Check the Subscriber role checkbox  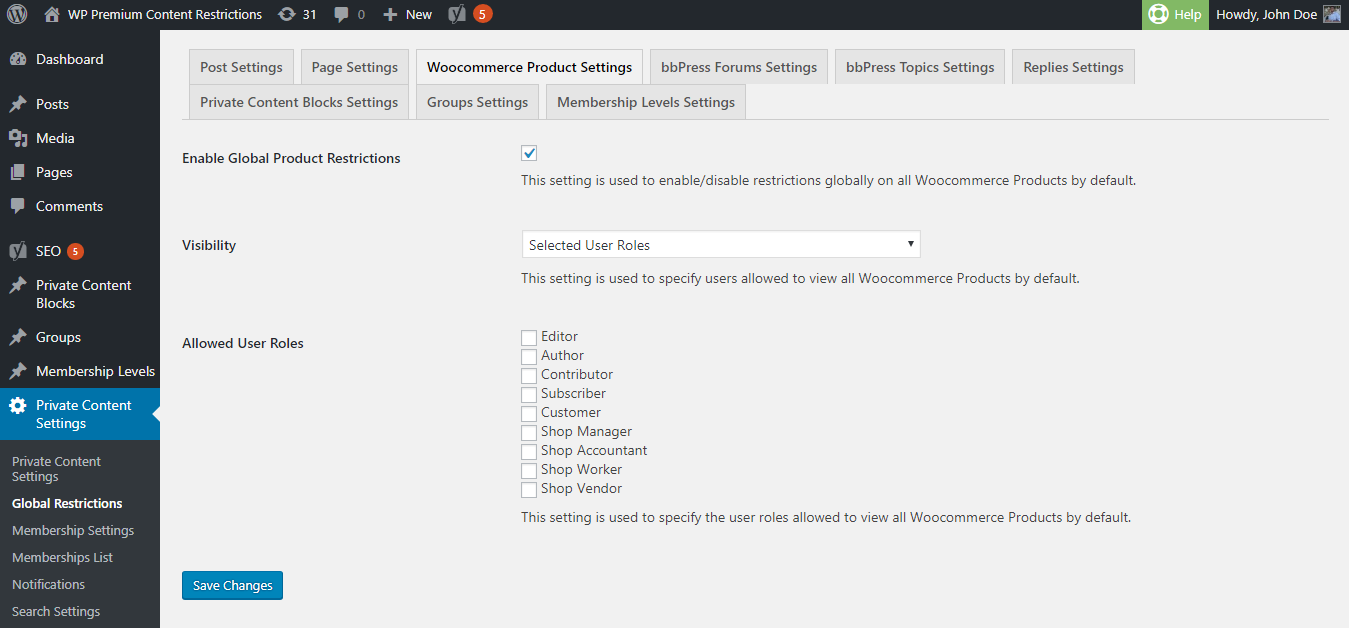[529, 395]
